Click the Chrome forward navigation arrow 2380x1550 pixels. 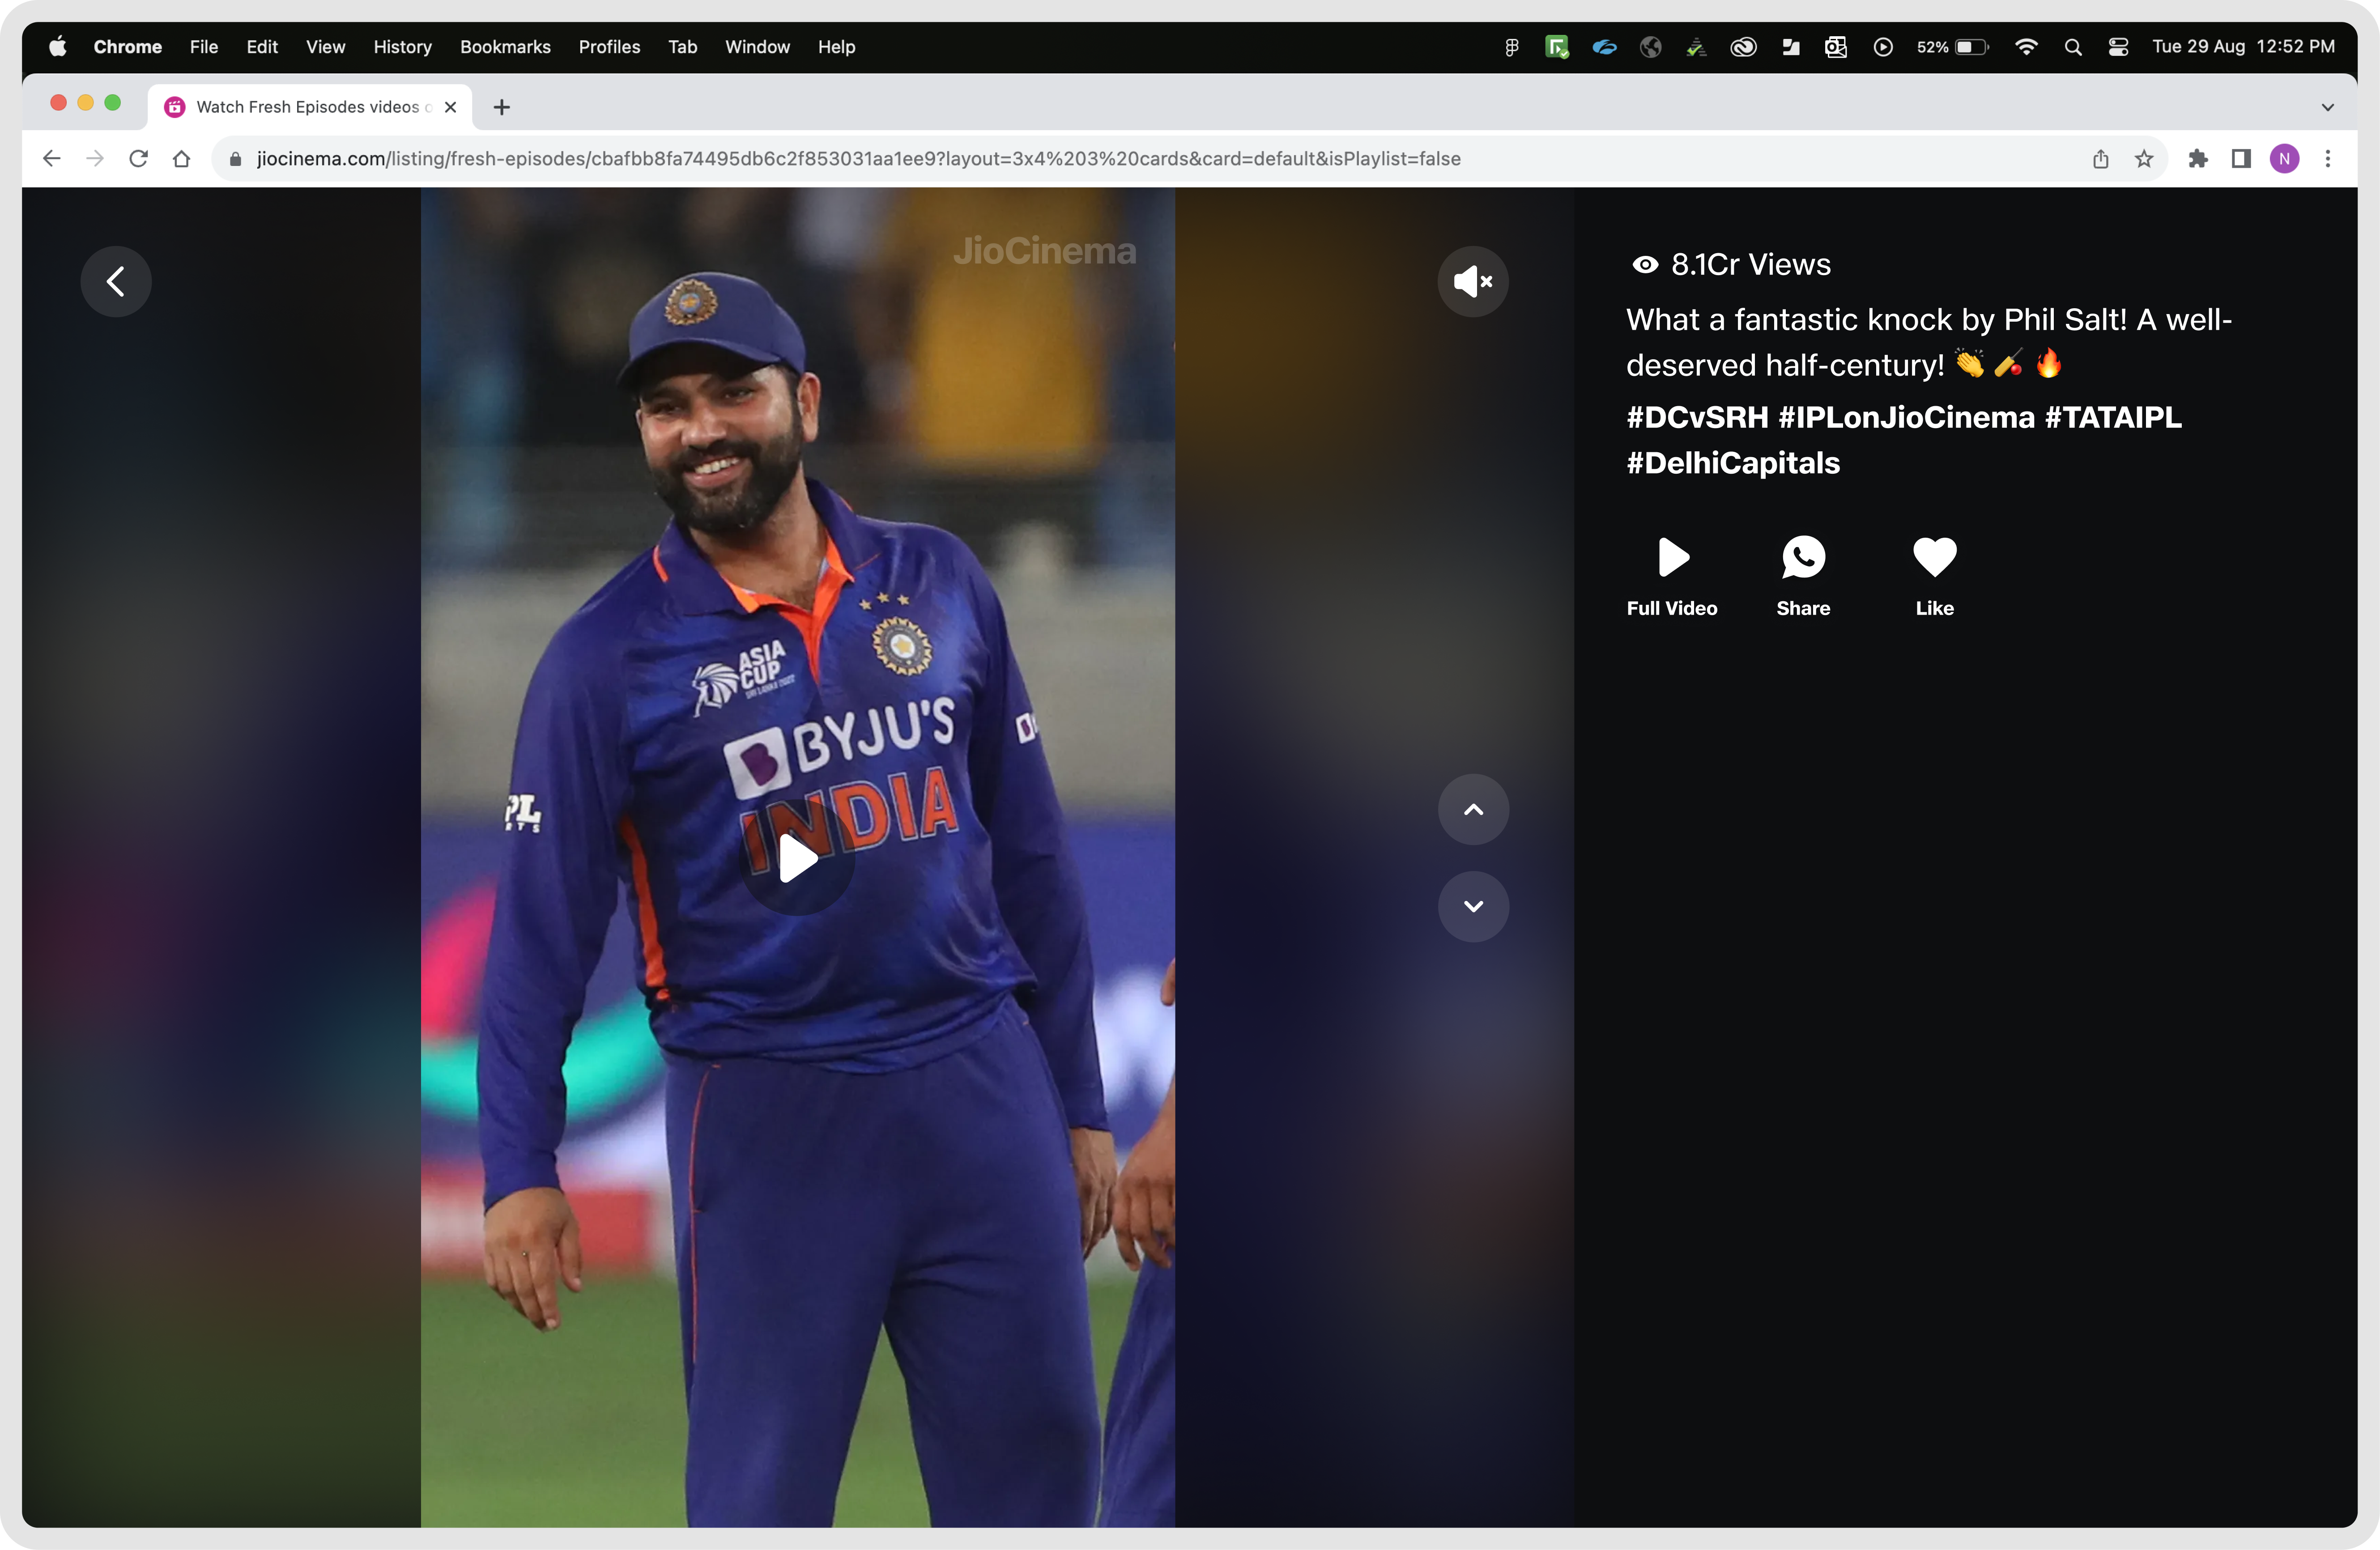tap(95, 158)
